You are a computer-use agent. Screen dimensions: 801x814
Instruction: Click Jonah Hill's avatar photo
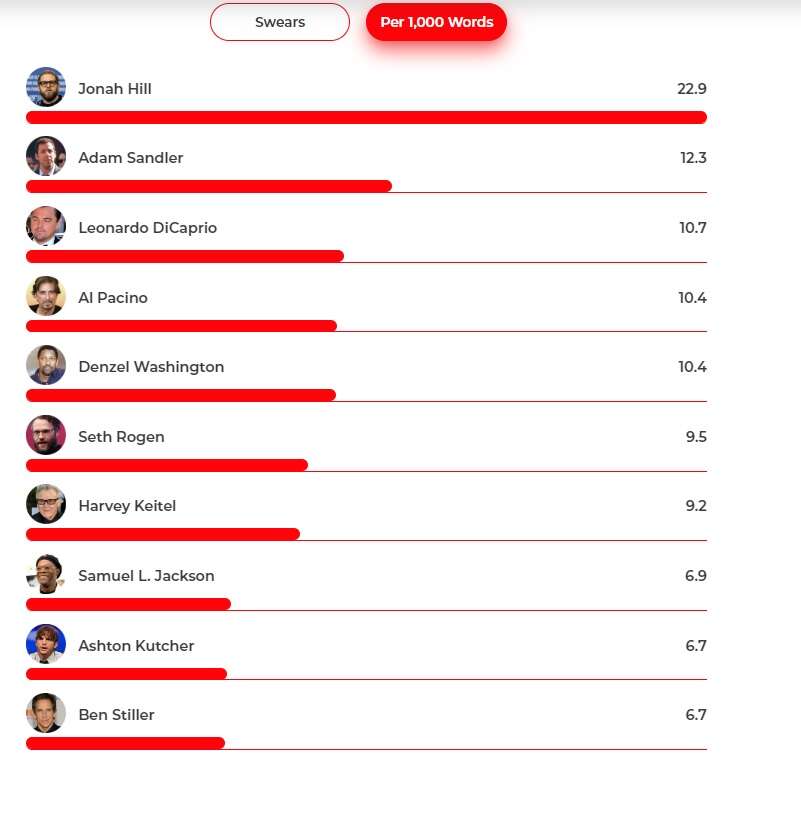pos(46,88)
